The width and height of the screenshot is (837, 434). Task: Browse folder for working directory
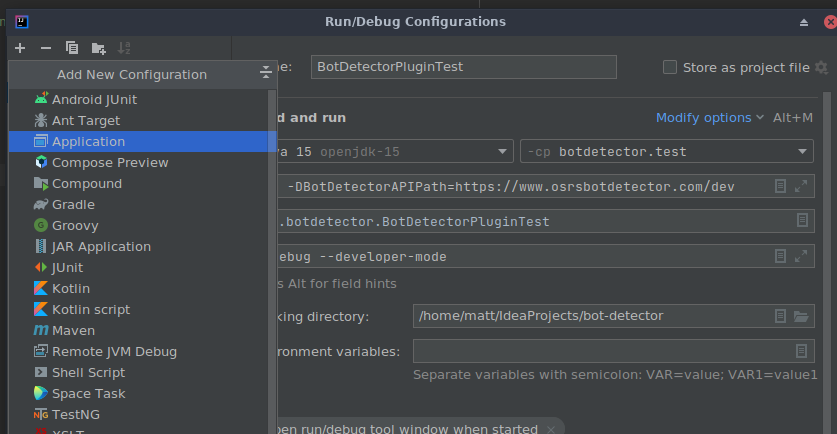[801, 316]
